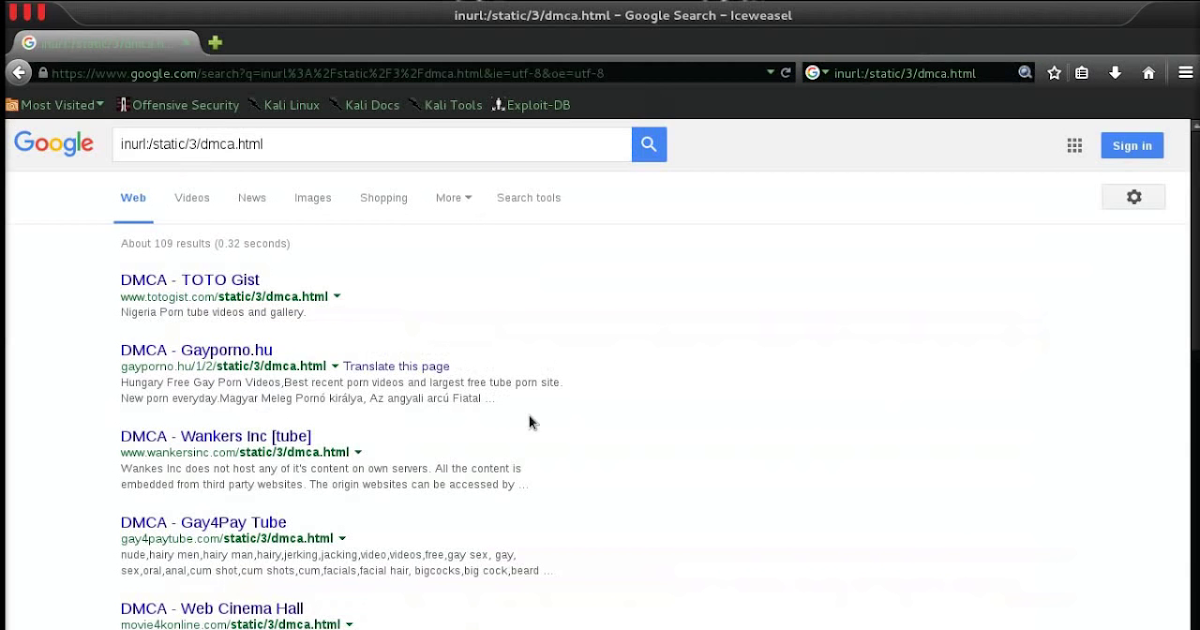The width and height of the screenshot is (1200, 630).
Task: Bookmark this page with star icon
Action: 1054,73
